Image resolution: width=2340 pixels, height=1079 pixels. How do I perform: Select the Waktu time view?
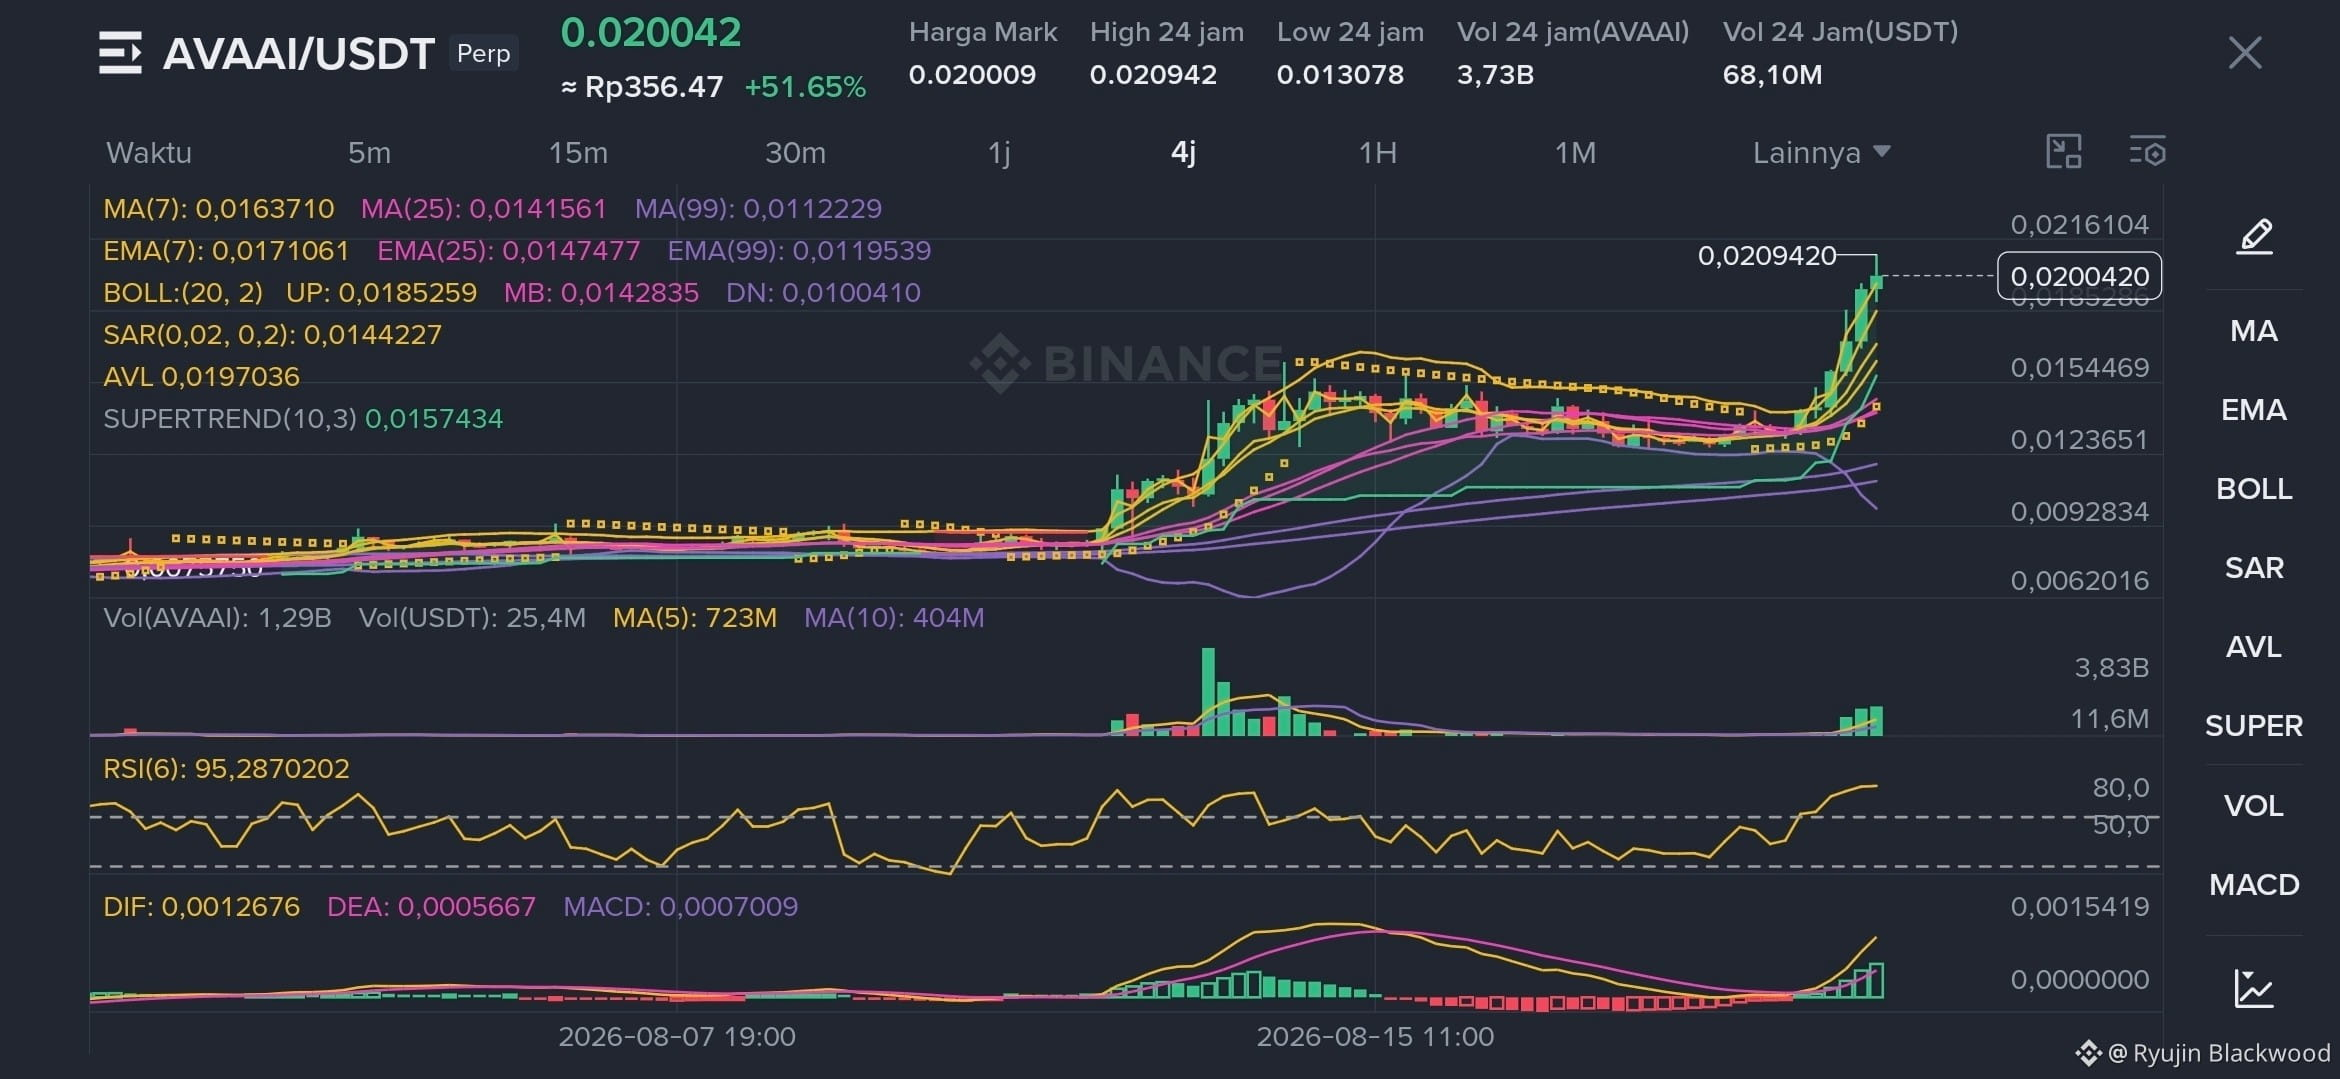click(149, 153)
